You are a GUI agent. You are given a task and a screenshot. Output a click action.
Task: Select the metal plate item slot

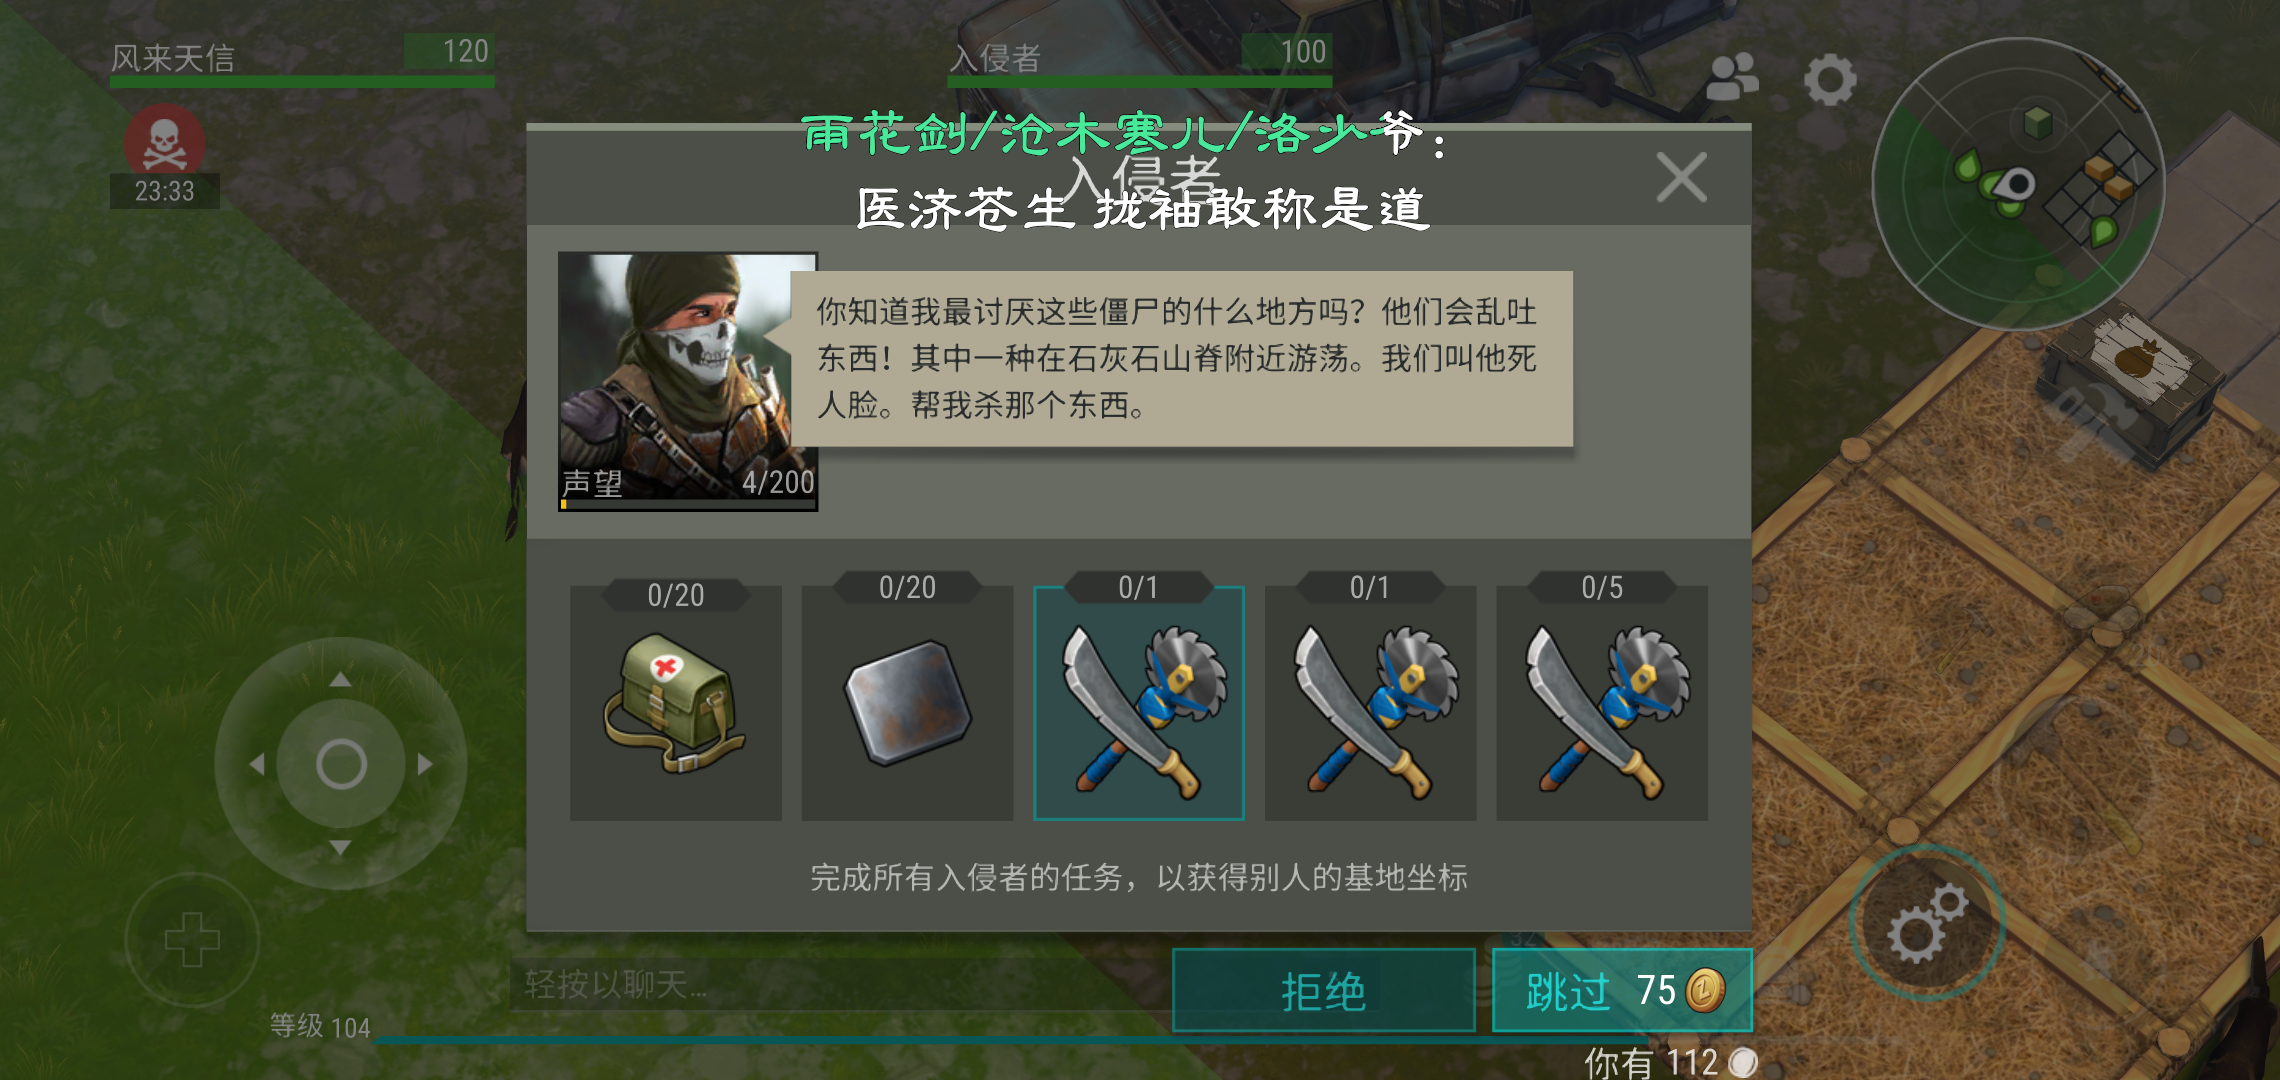tap(907, 703)
